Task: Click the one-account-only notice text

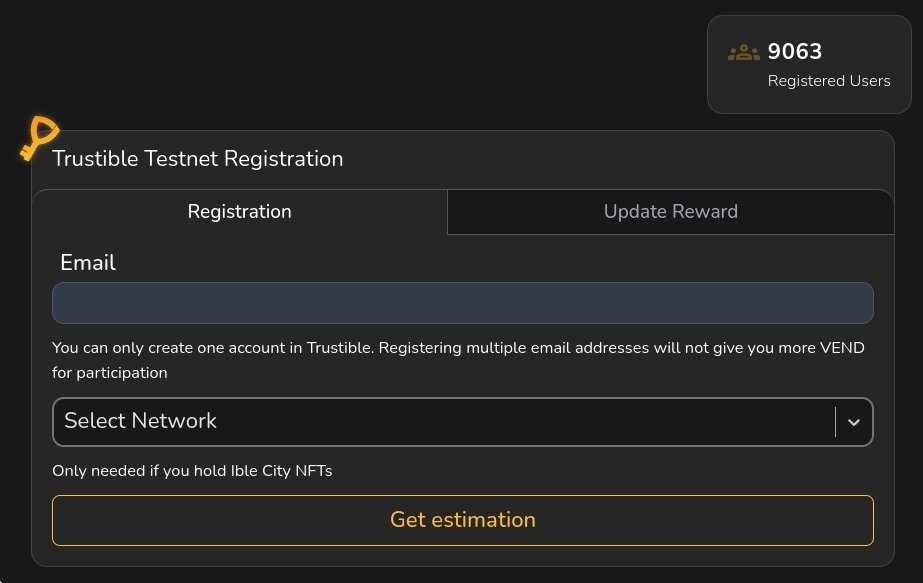Action: pyautogui.click(x=458, y=360)
